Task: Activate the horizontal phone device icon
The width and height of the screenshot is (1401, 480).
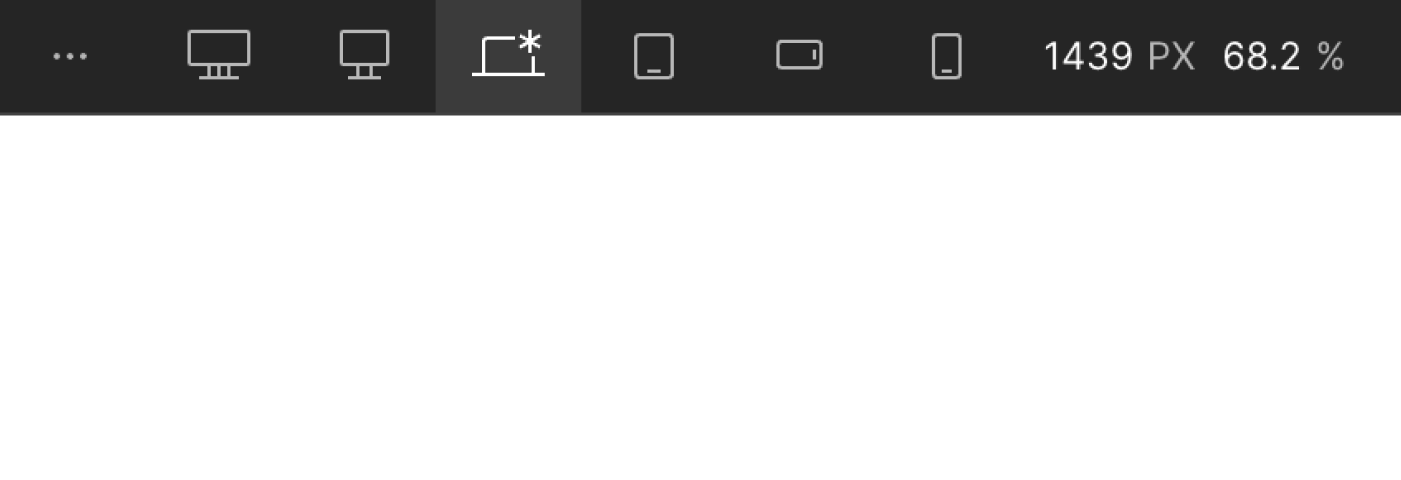Action: pos(800,55)
